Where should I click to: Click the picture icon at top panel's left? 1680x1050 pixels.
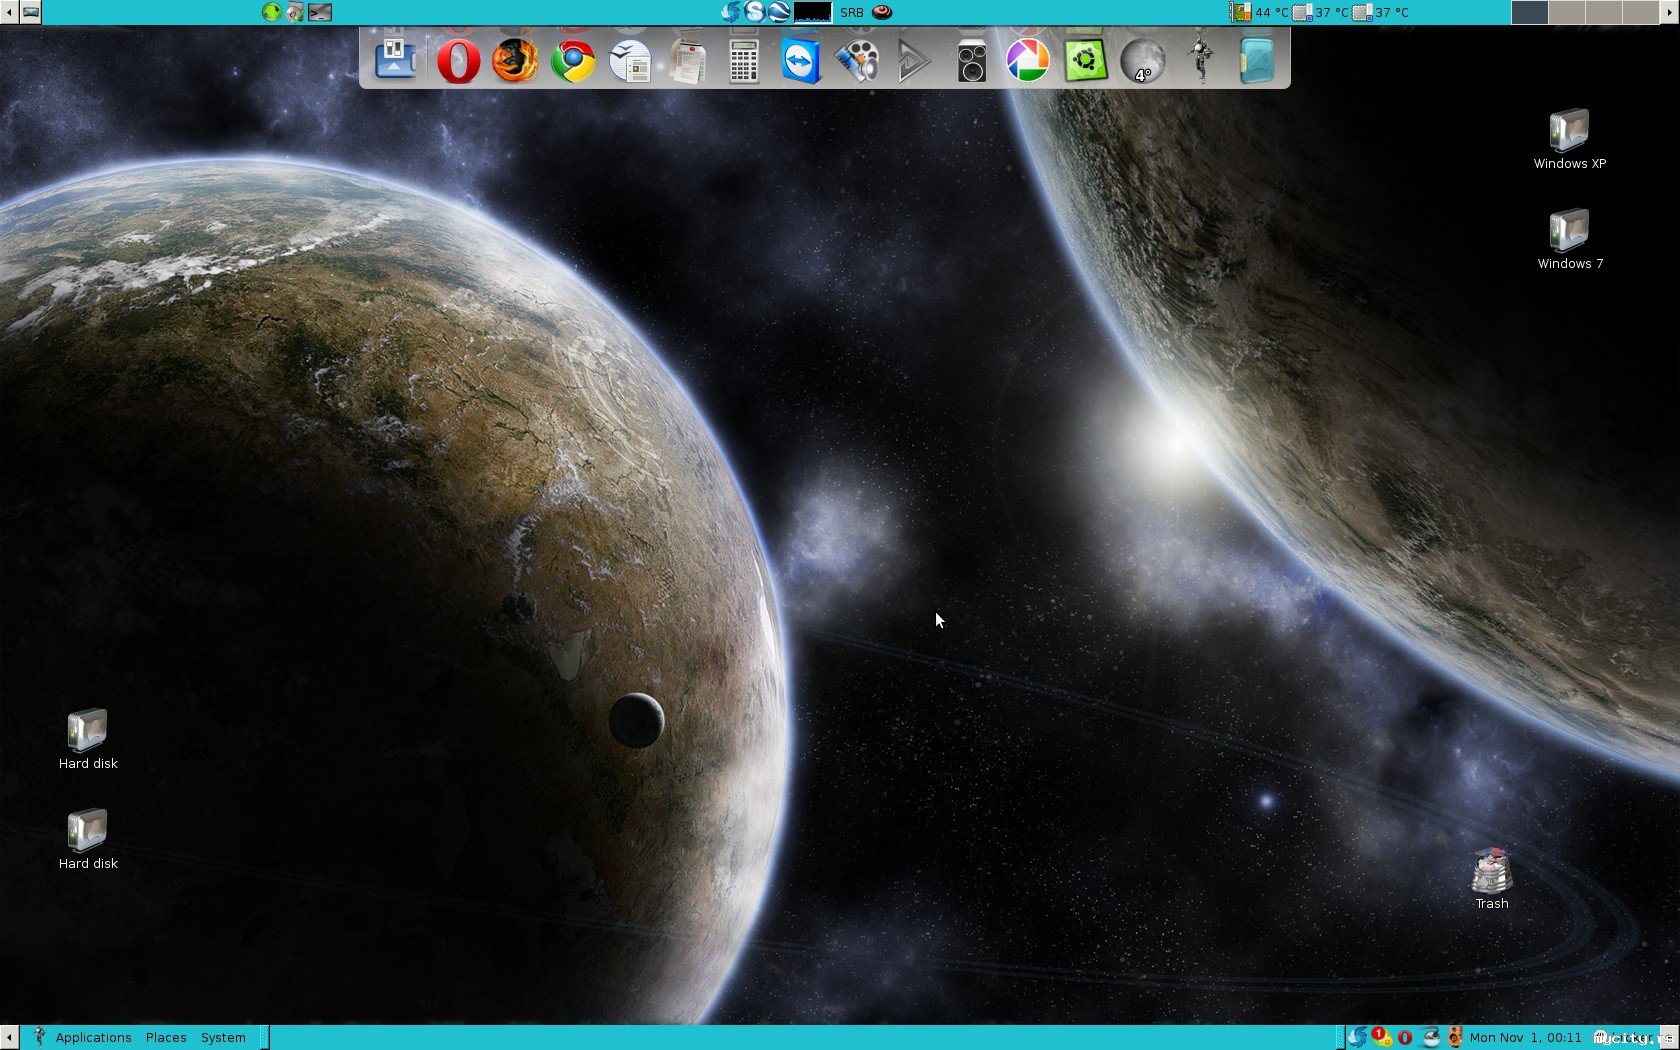tap(31, 12)
